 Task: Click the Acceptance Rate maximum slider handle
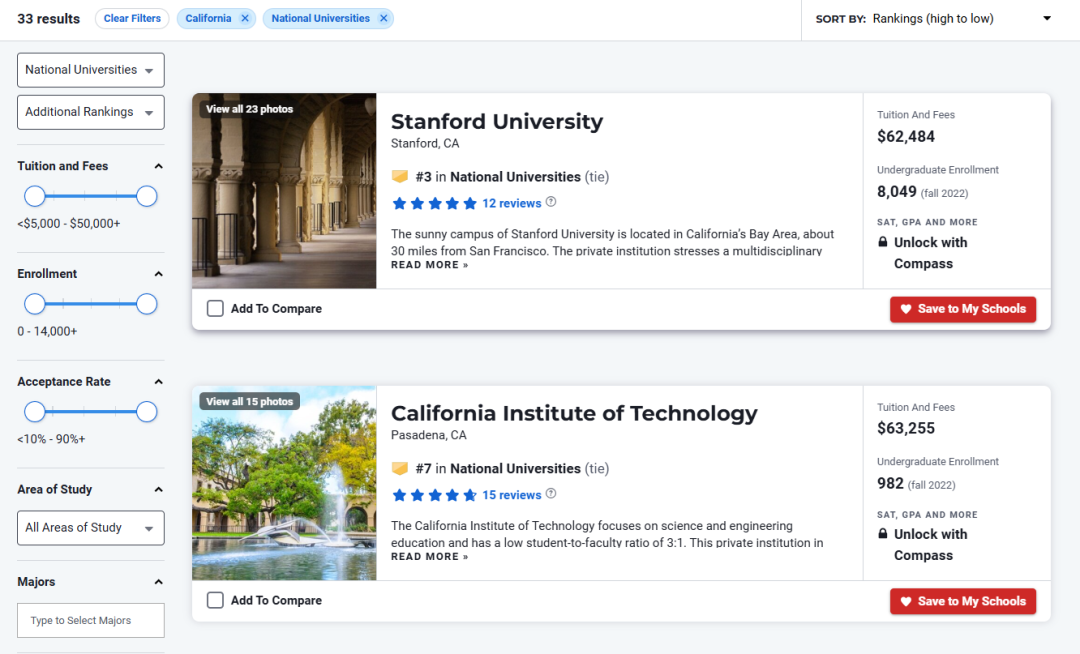click(146, 412)
